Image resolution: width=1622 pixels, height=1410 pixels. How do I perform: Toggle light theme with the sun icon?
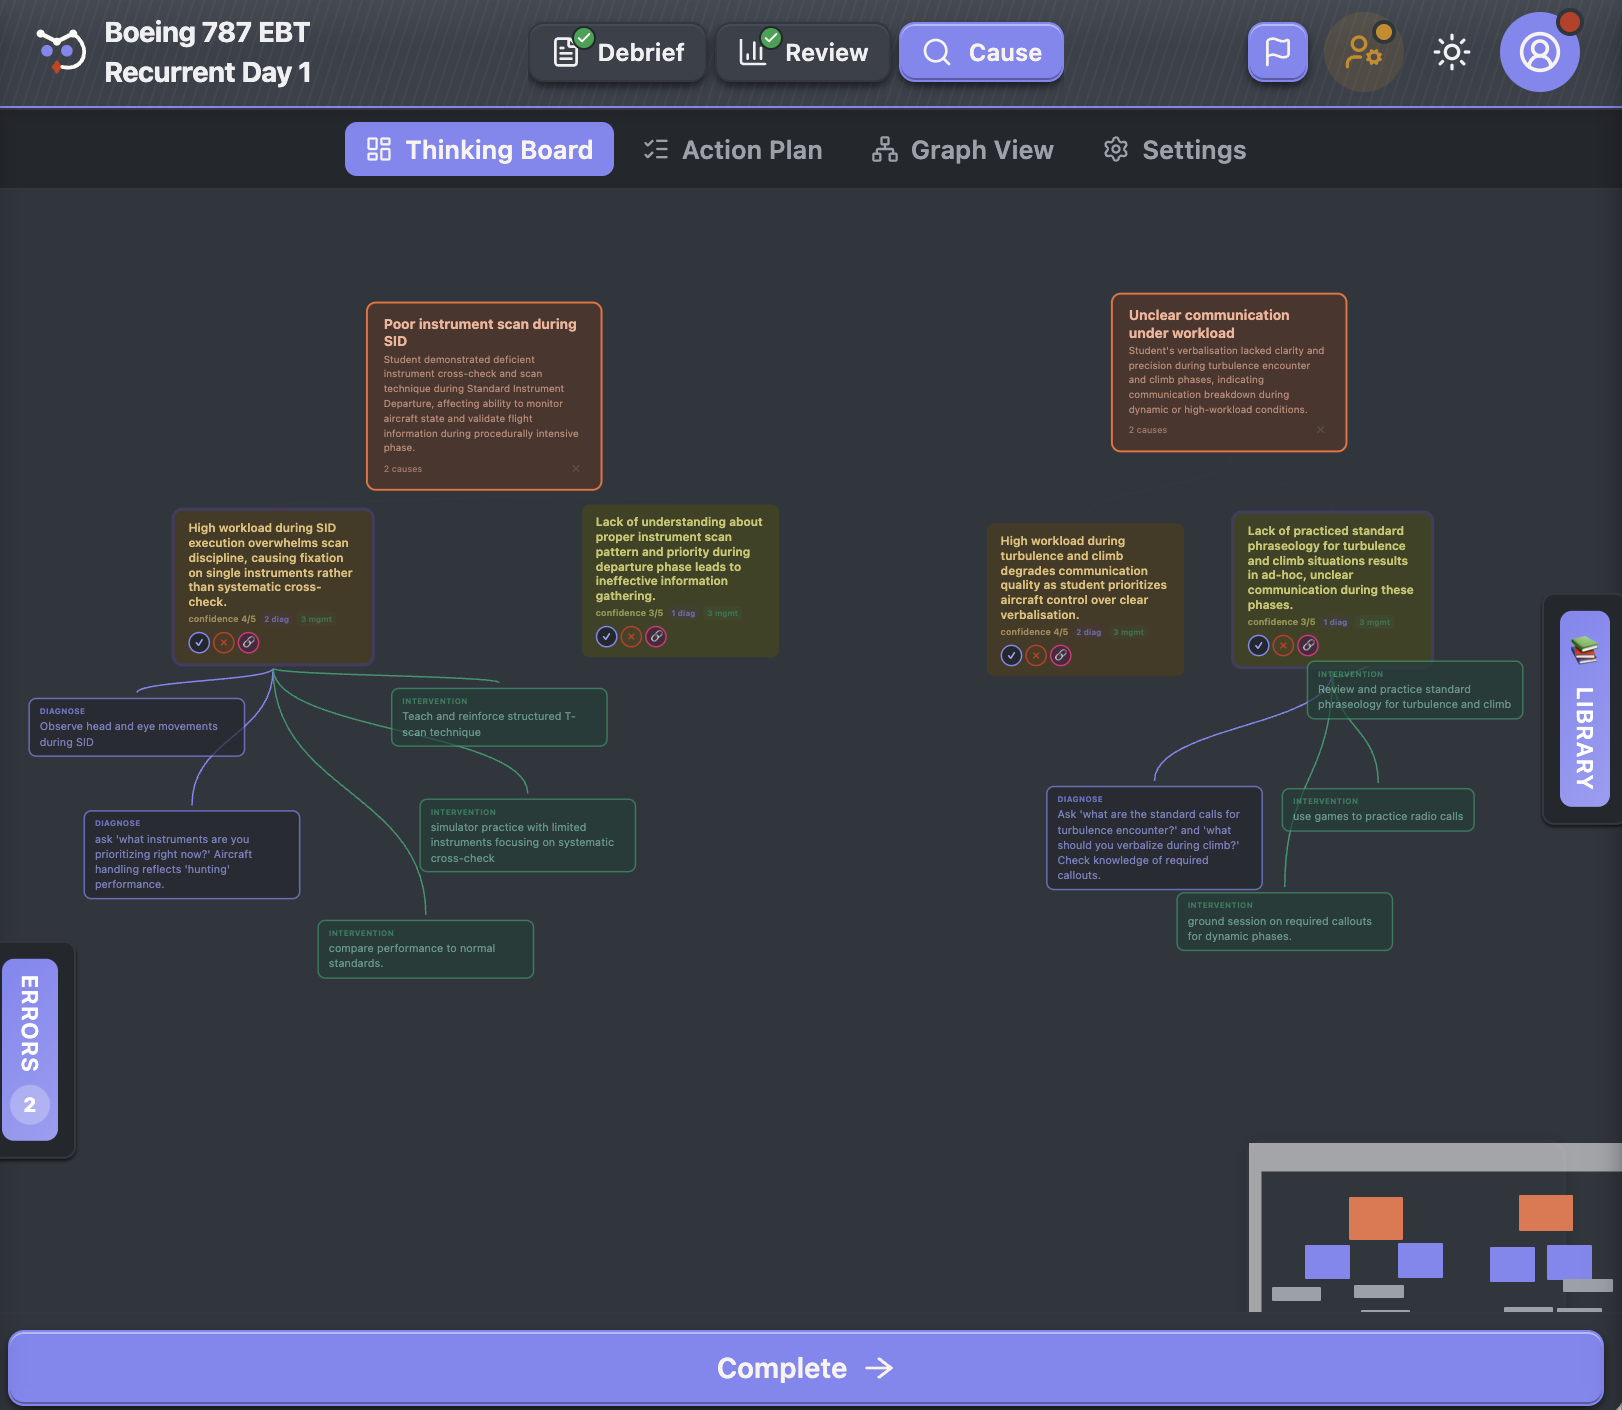click(x=1451, y=52)
